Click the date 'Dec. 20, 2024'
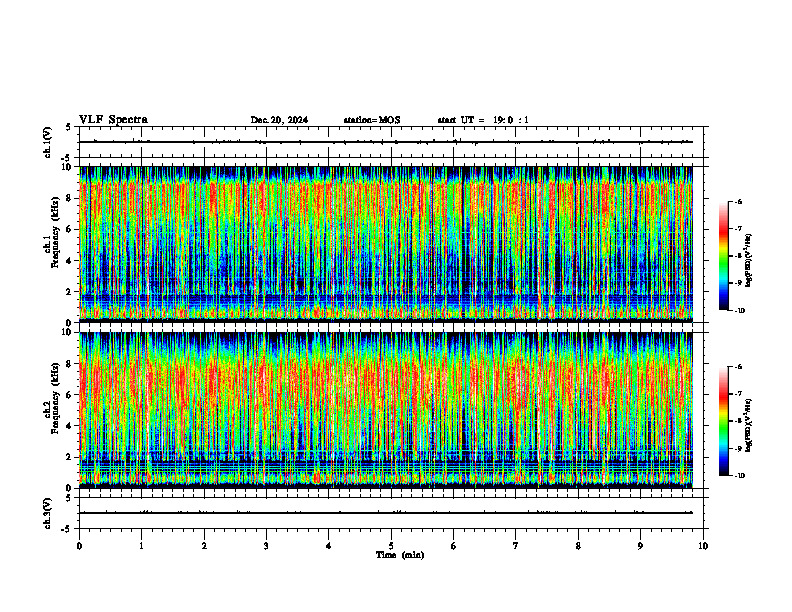The height and width of the screenshot is (612, 792). pyautogui.click(x=279, y=120)
